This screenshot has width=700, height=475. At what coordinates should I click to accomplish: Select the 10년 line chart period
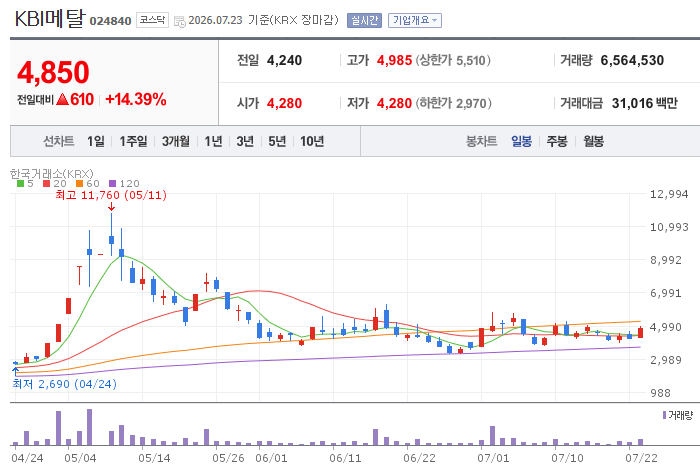(312, 142)
